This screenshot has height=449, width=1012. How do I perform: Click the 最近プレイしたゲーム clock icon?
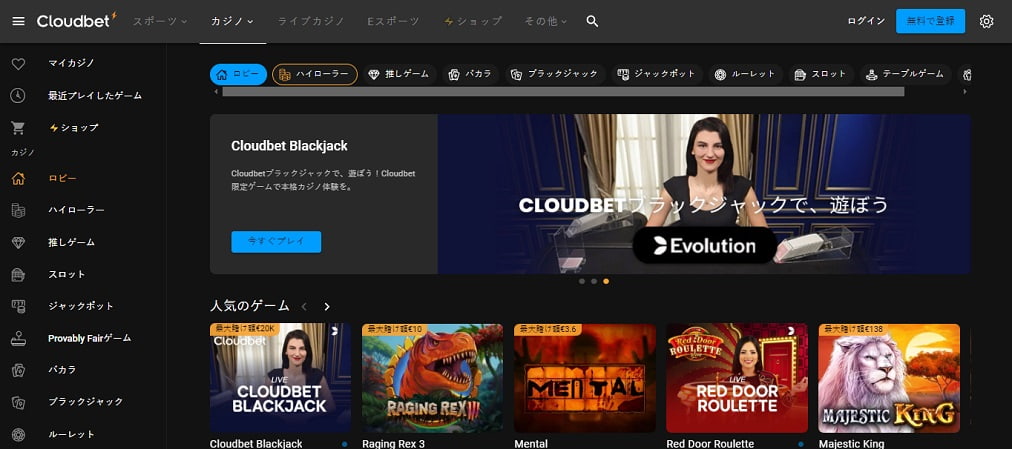18,95
